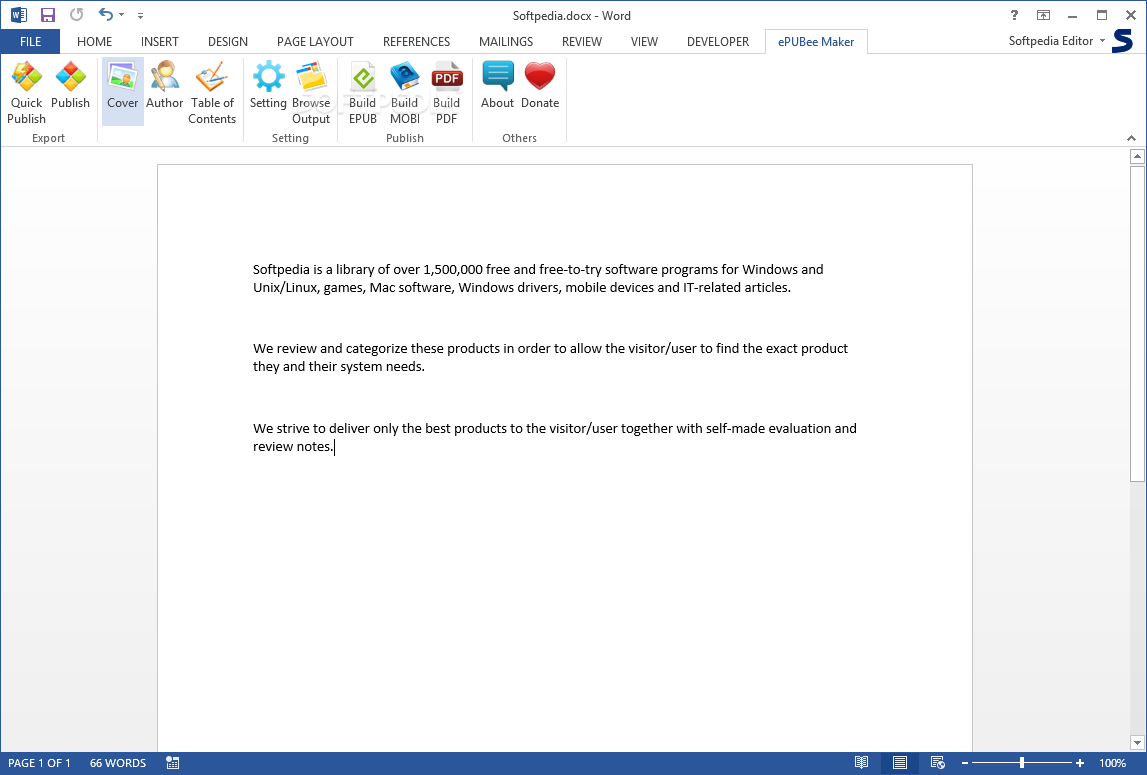The height and width of the screenshot is (775, 1147).
Task: Open the FILE tab
Action: [x=30, y=42]
